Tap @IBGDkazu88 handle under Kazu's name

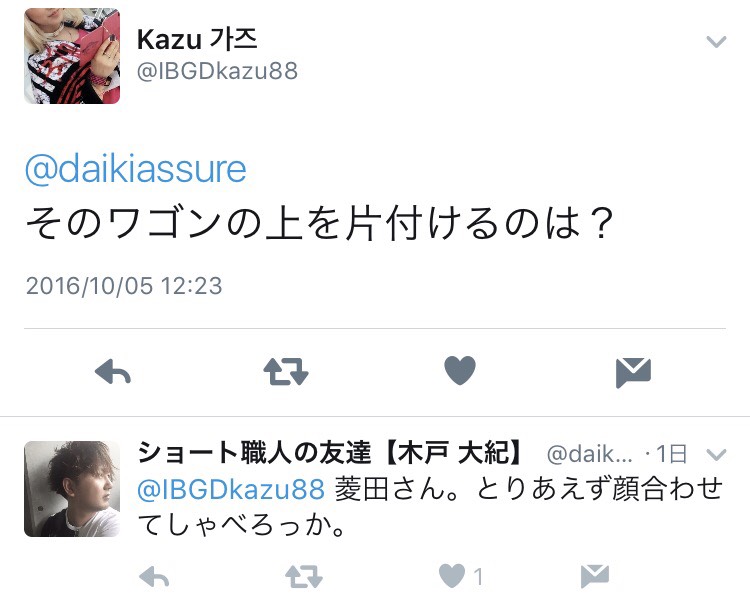click(x=217, y=71)
